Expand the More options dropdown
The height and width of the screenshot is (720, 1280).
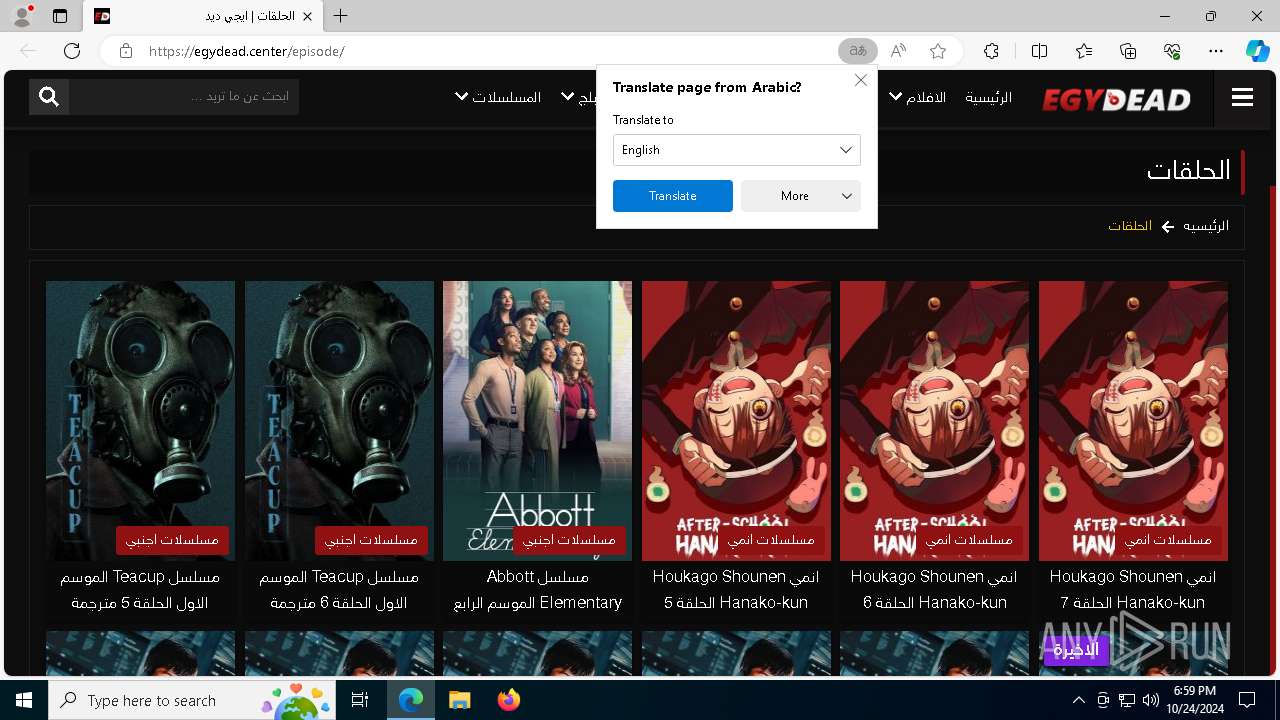(x=801, y=196)
